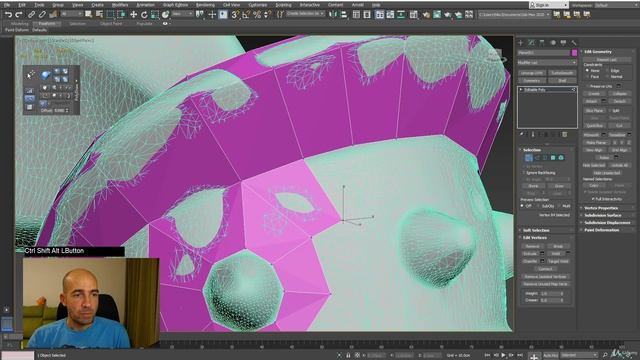Open the Create Selection Set dropdown
The height and width of the screenshot is (360, 640).
[x=305, y=13]
